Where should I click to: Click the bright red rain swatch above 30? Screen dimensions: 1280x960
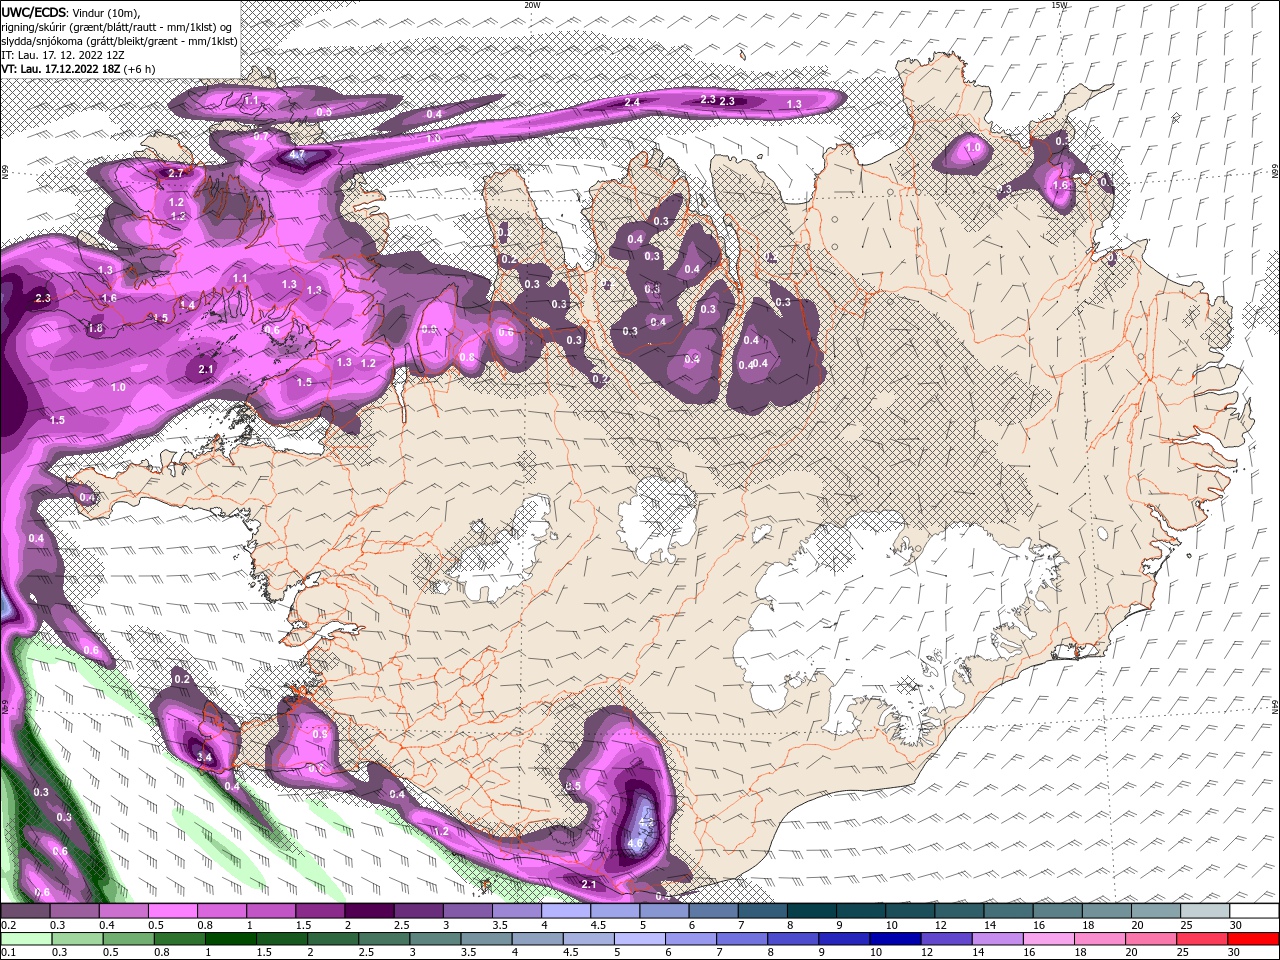tap(1252, 939)
